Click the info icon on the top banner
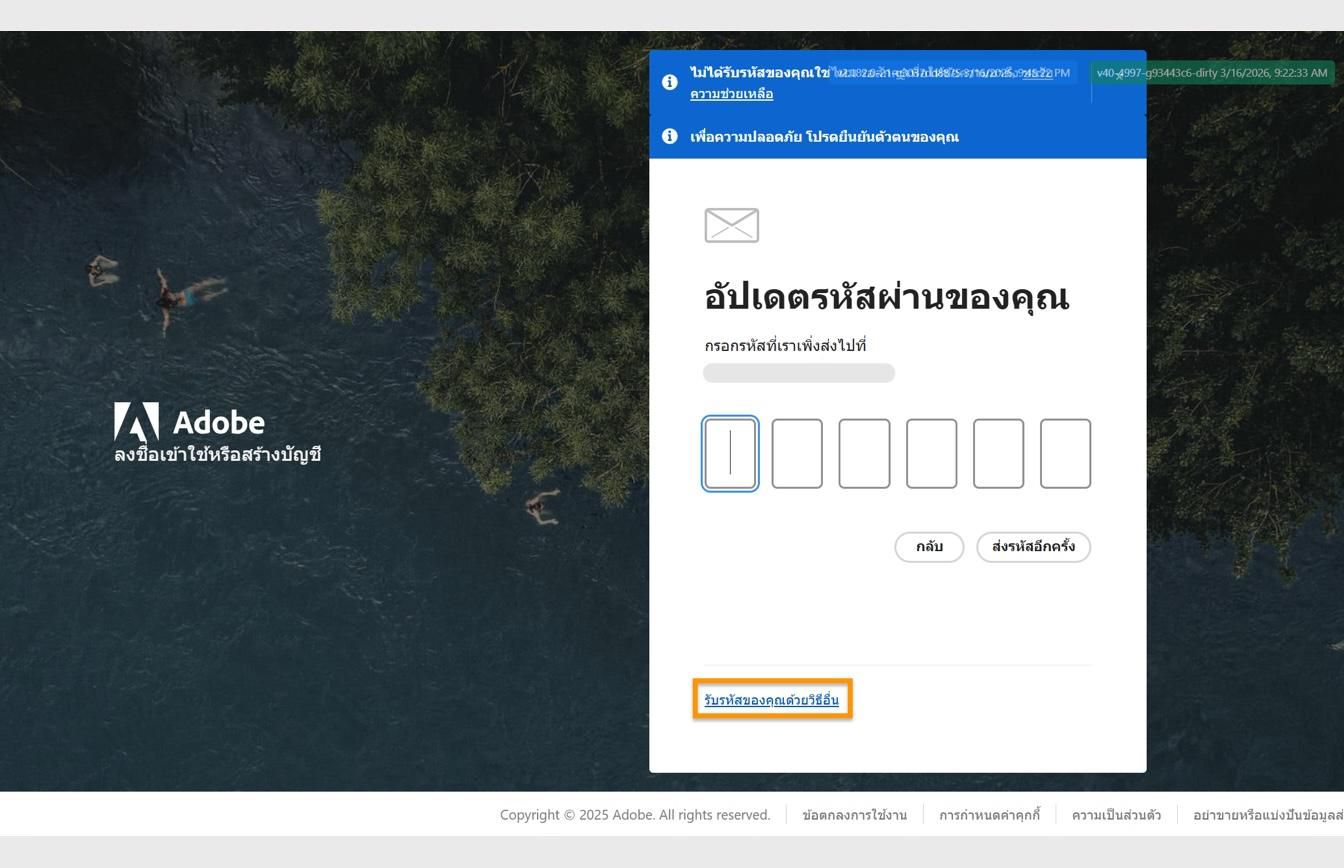 (670, 82)
